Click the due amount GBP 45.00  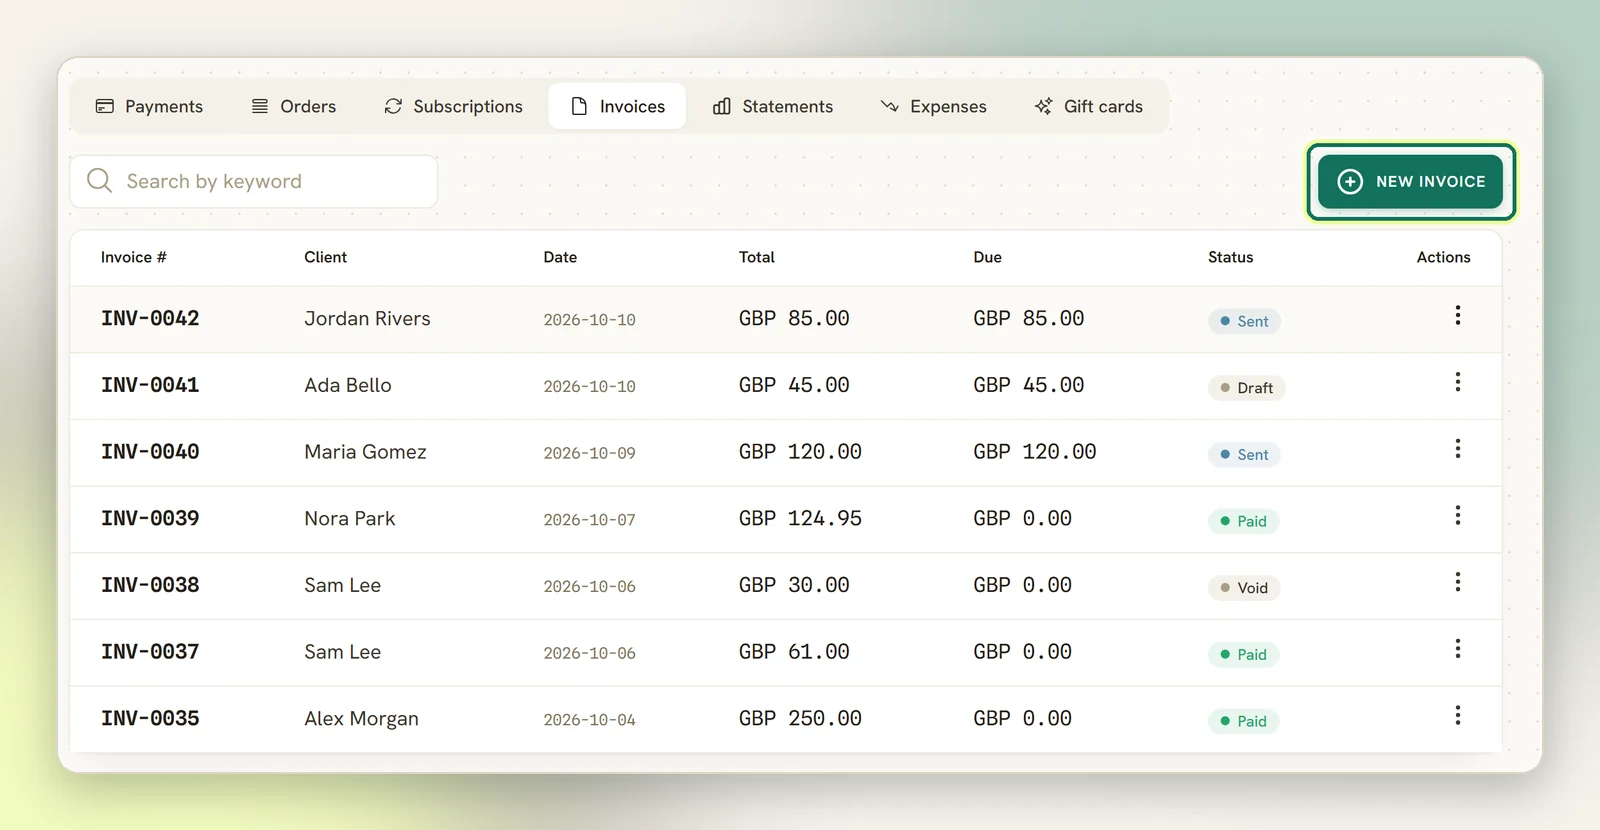(1029, 385)
